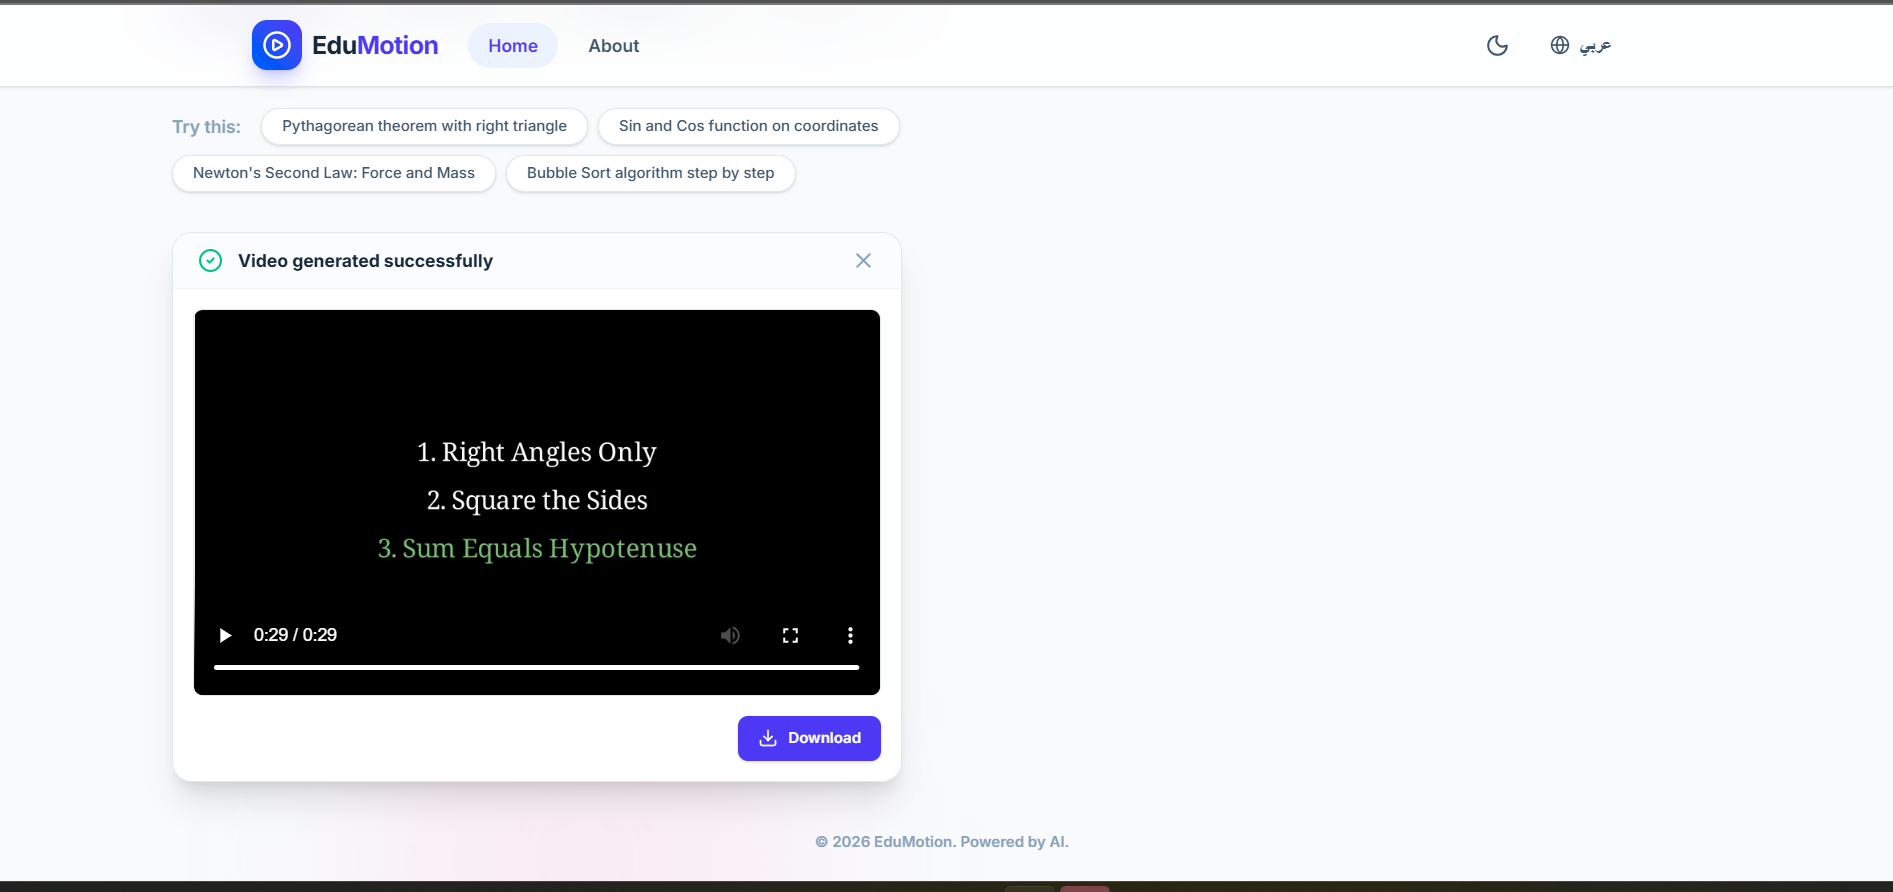Screen dimensions: 1893x892
Task: Enter video fullscreen mode
Action: click(x=790, y=635)
